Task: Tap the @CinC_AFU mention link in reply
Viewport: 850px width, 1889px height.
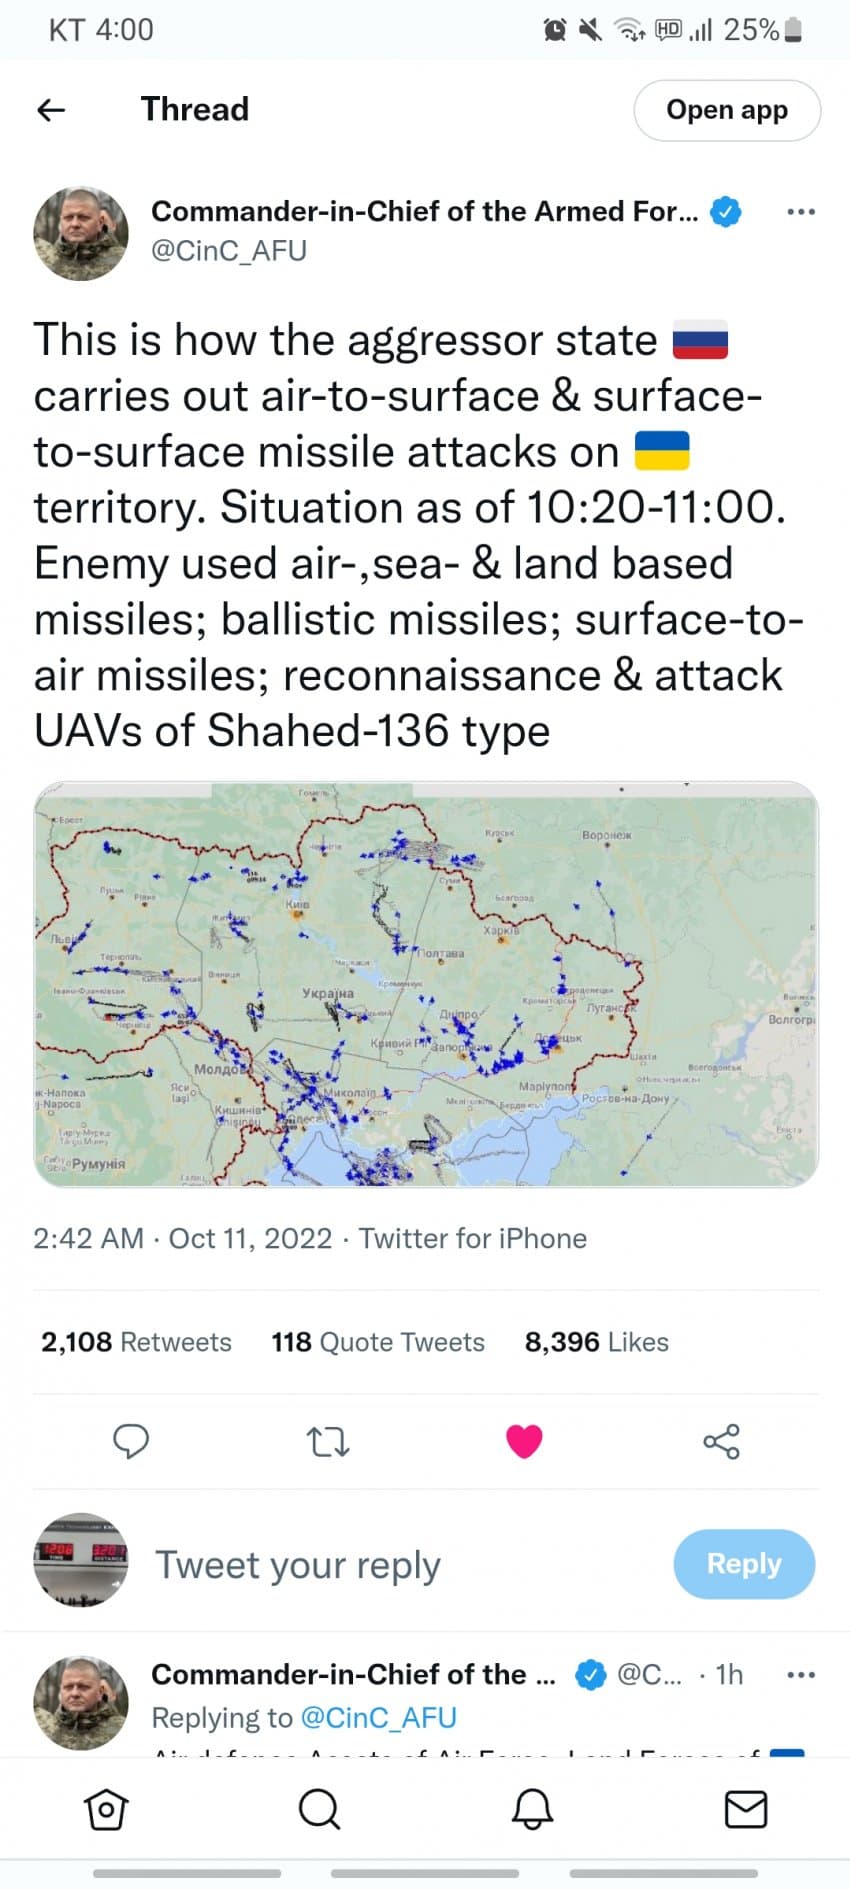Action: point(378,1718)
